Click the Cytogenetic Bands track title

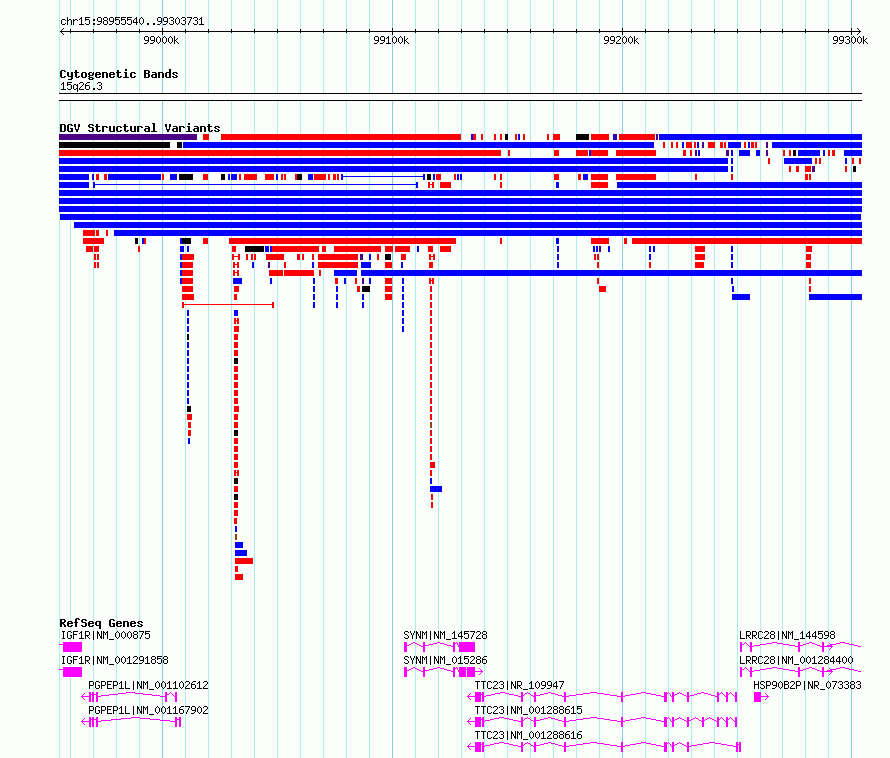coord(119,74)
